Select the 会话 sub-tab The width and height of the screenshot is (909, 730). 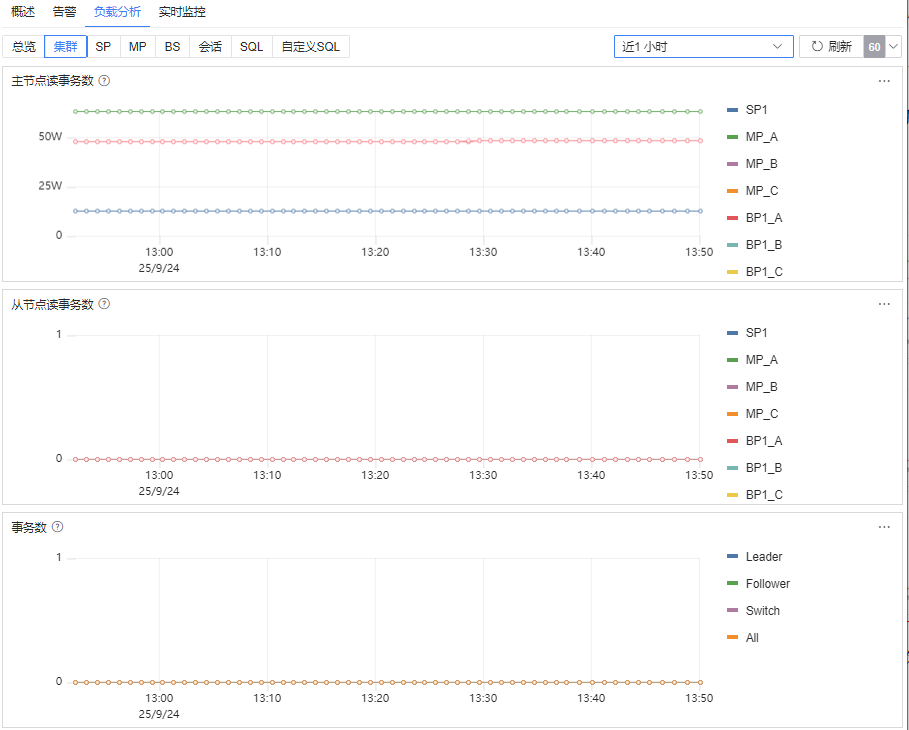tap(210, 46)
